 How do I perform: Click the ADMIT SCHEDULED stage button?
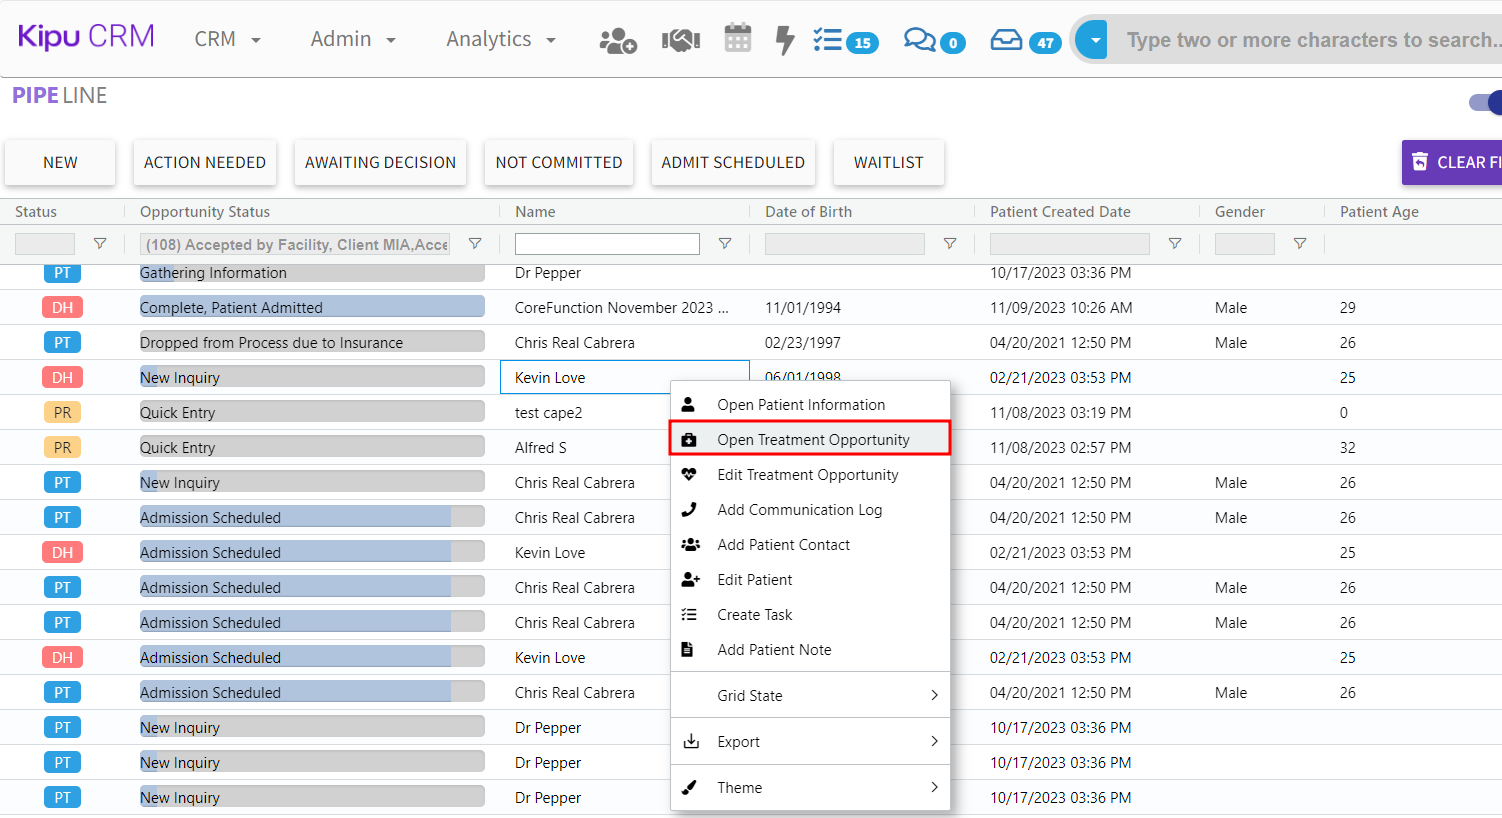pyautogui.click(x=733, y=163)
